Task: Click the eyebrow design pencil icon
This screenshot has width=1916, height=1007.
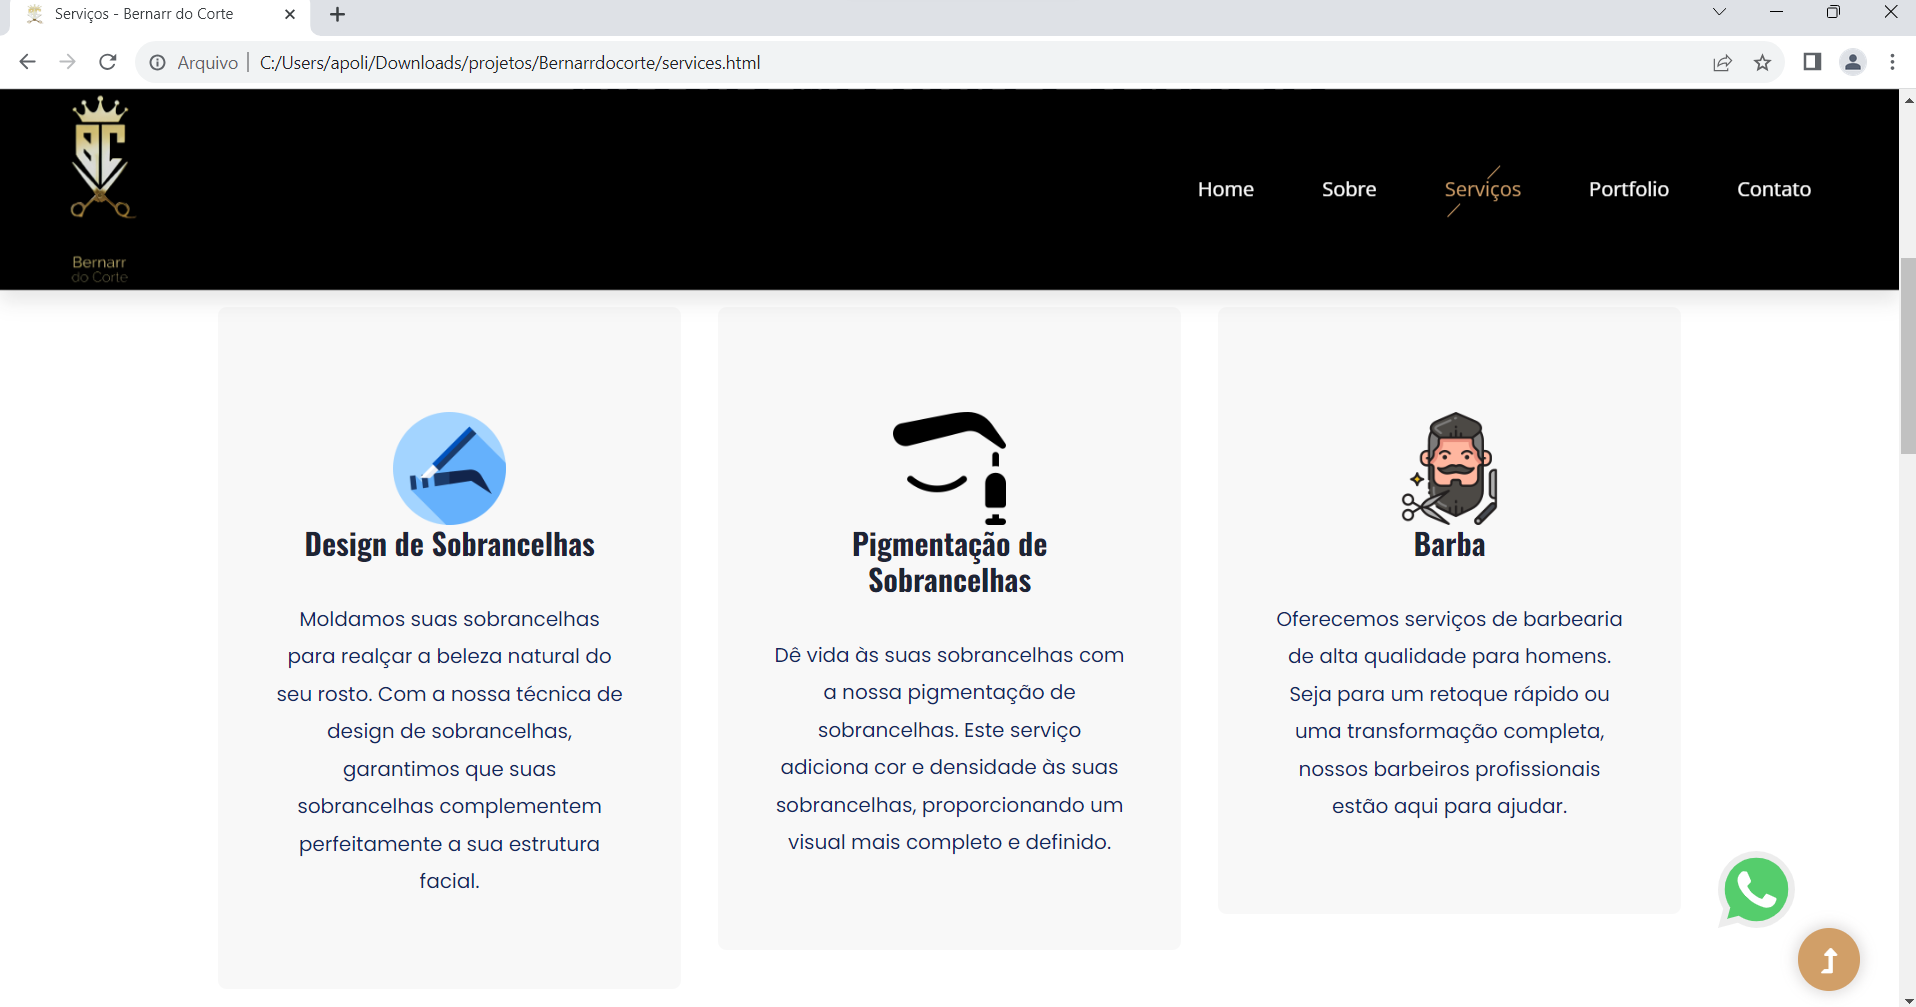Action: pyautogui.click(x=449, y=468)
